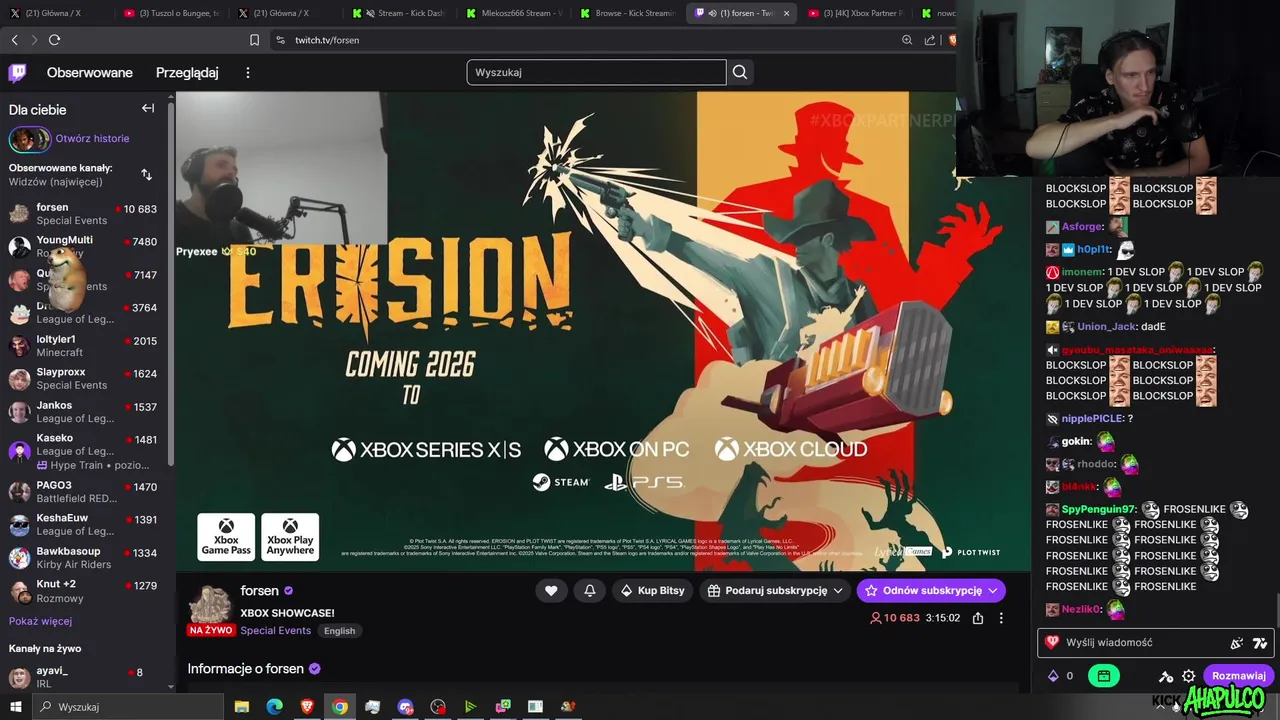1280x720 pixels.
Task: Click the share icon in browser toolbar
Action: click(x=930, y=40)
